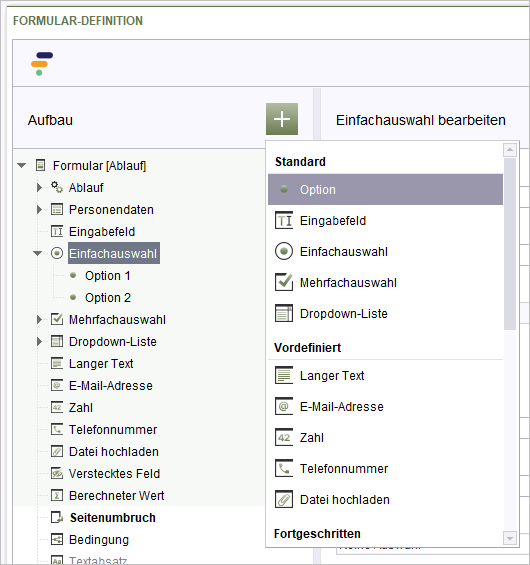530x565 pixels.
Task: Select the Datei hochladen paperclip icon in popup
Action: tap(284, 499)
